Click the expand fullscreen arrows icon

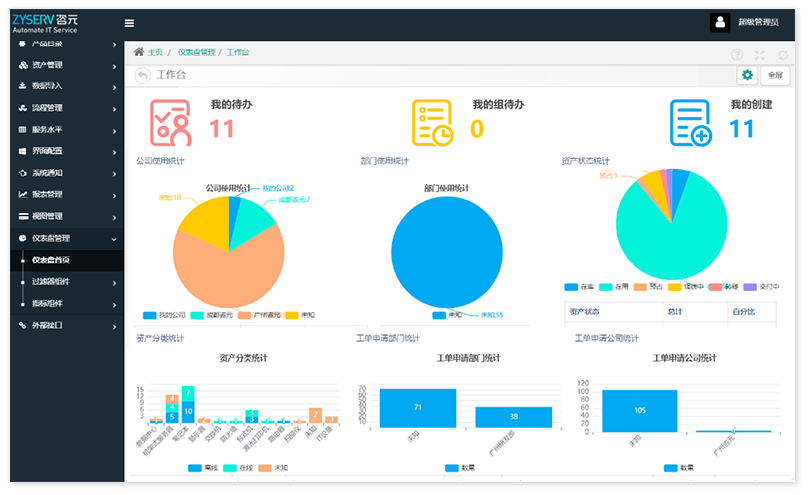tap(760, 55)
